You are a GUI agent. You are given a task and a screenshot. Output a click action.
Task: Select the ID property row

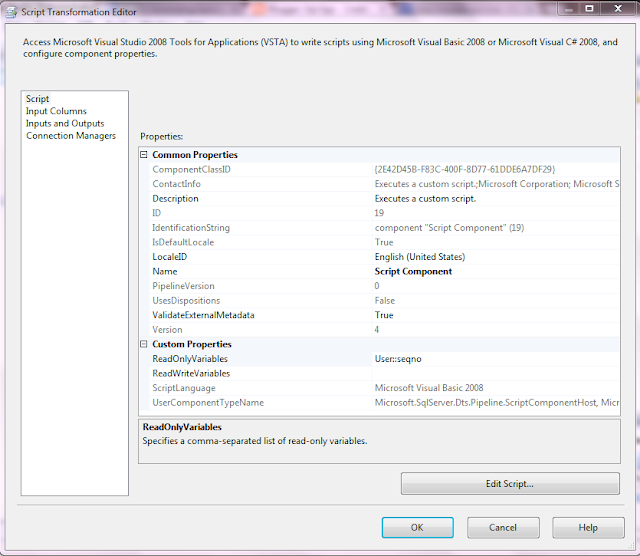click(x=380, y=213)
